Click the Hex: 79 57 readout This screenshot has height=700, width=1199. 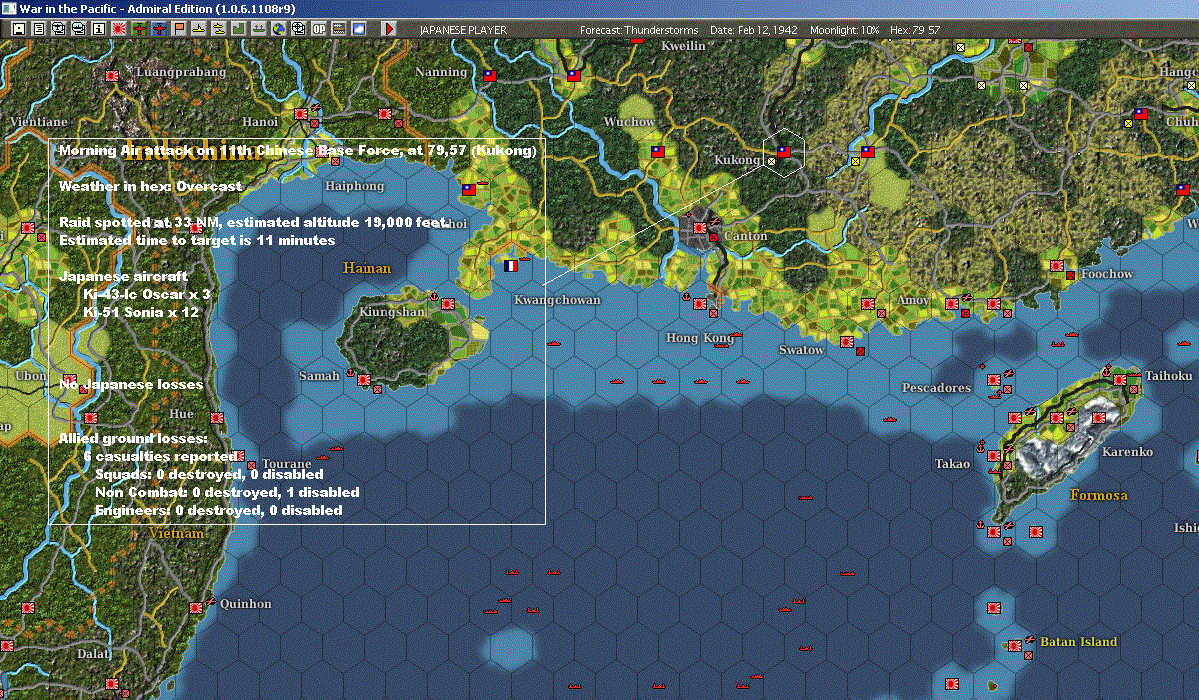click(x=915, y=30)
